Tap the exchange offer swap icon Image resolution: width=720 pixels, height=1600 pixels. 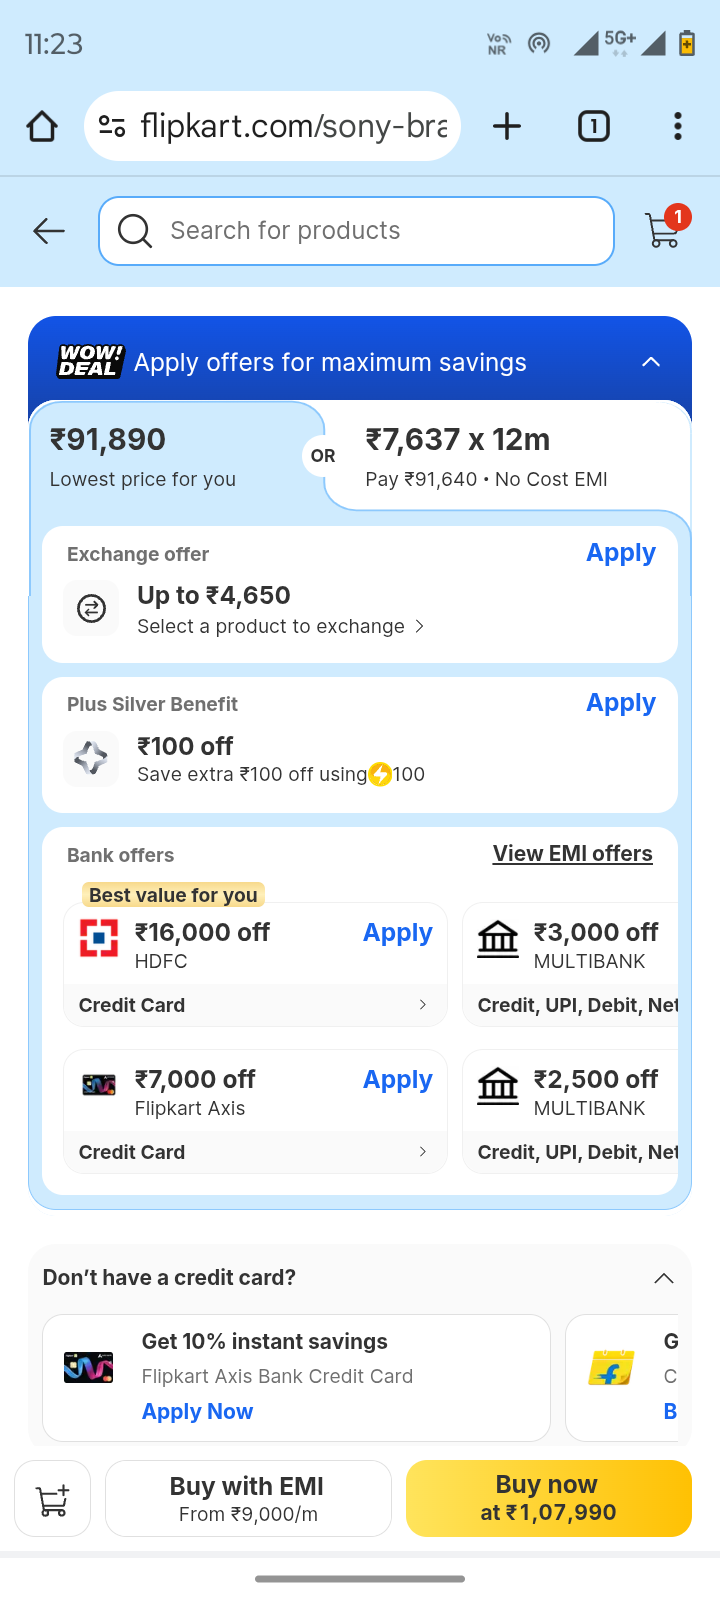coord(91,608)
